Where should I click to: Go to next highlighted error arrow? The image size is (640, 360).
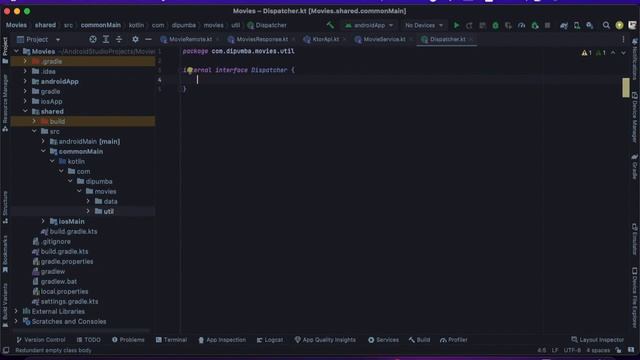(623, 53)
